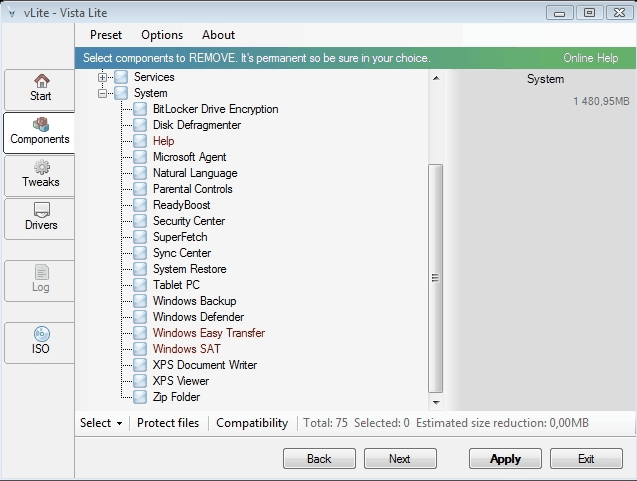The height and width of the screenshot is (481, 637).
Task: Tick Tablet PC checkbox
Action: pos(140,285)
